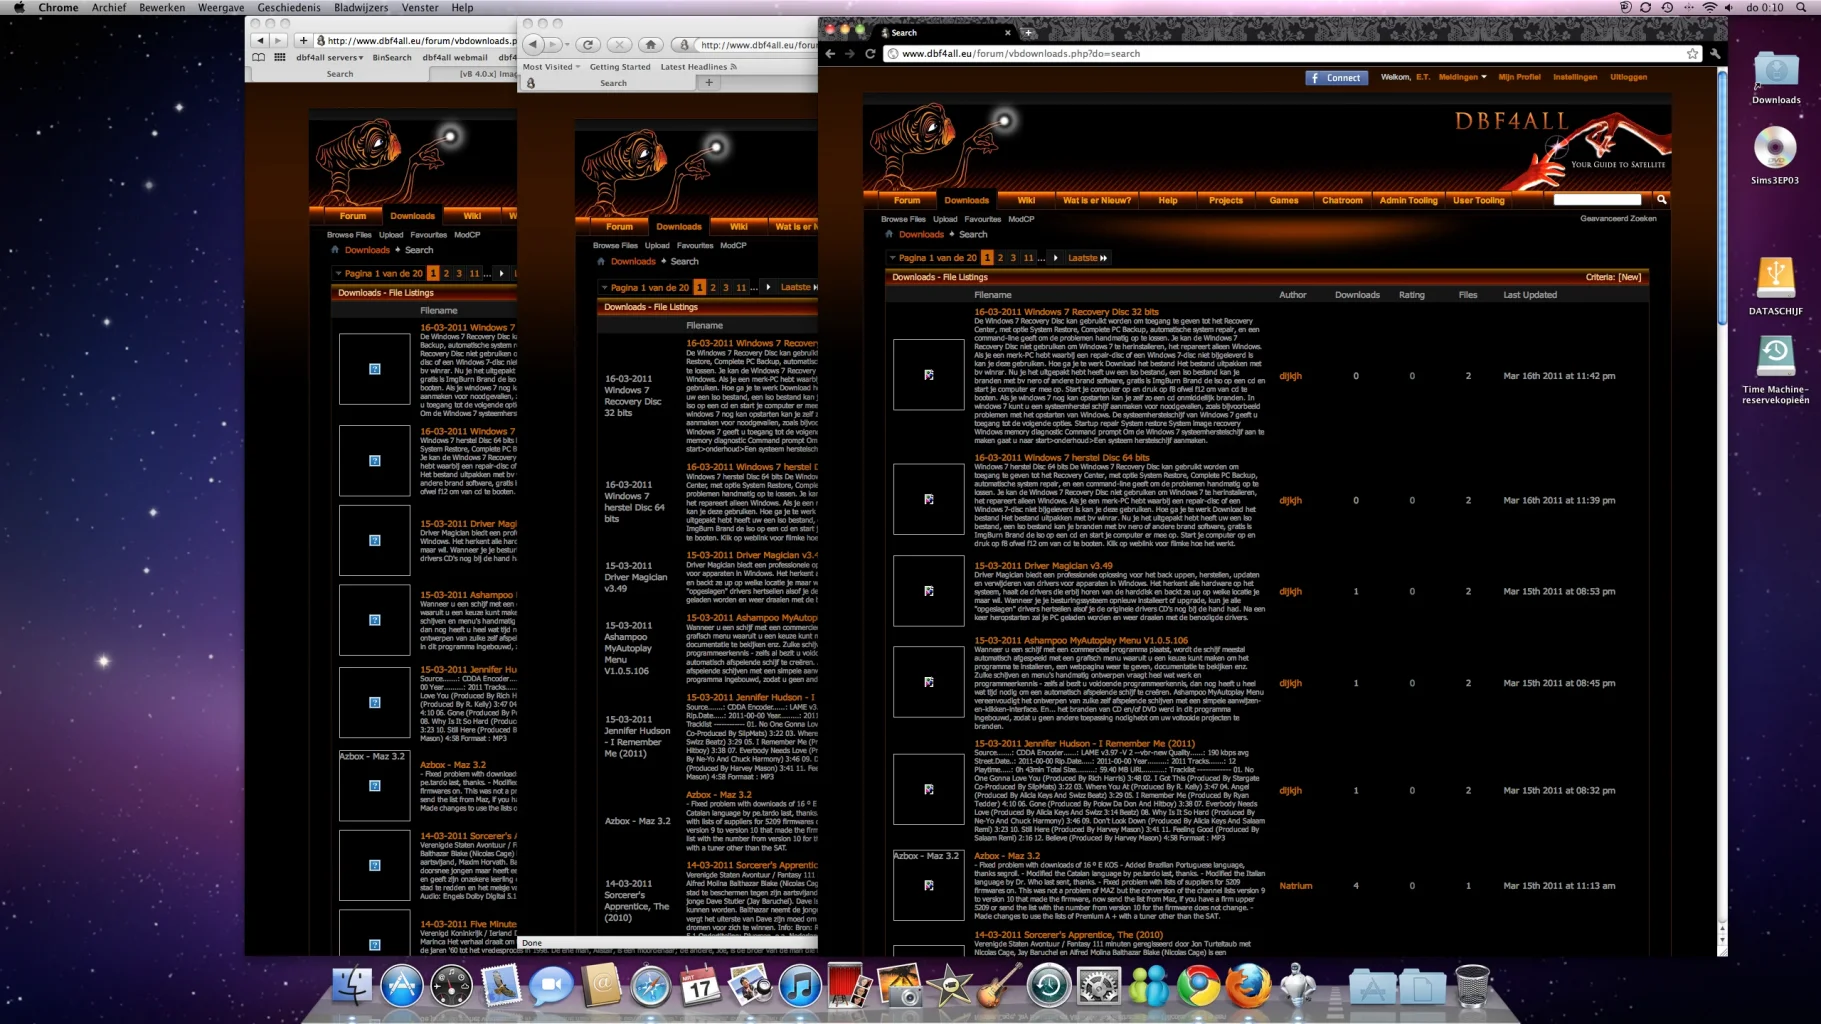Click Uitloggen to log out
Viewport: 1821px width, 1024px height.
(x=1628, y=77)
